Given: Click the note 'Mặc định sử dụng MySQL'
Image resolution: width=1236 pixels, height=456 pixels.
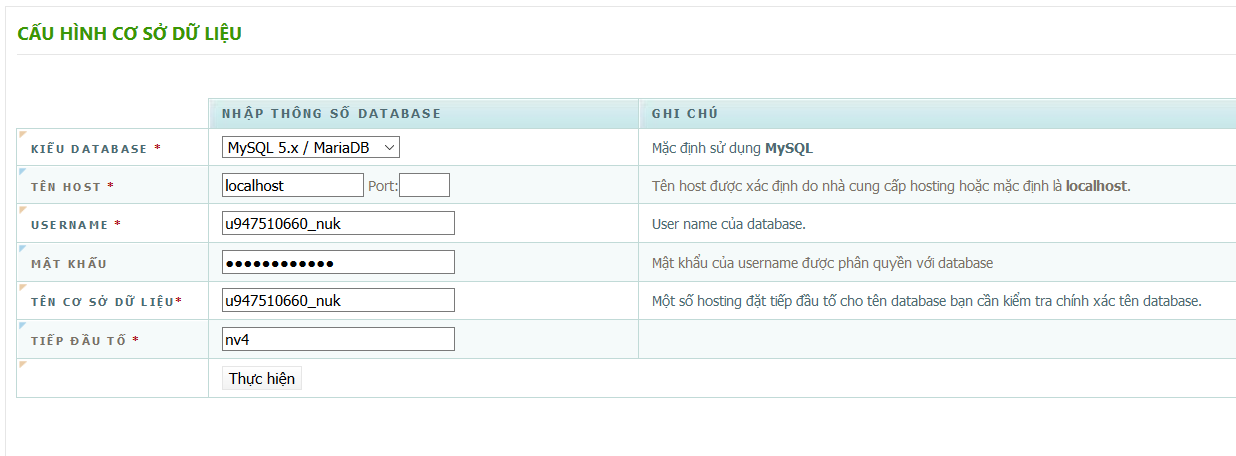Looking at the screenshot, I should click(x=732, y=148).
